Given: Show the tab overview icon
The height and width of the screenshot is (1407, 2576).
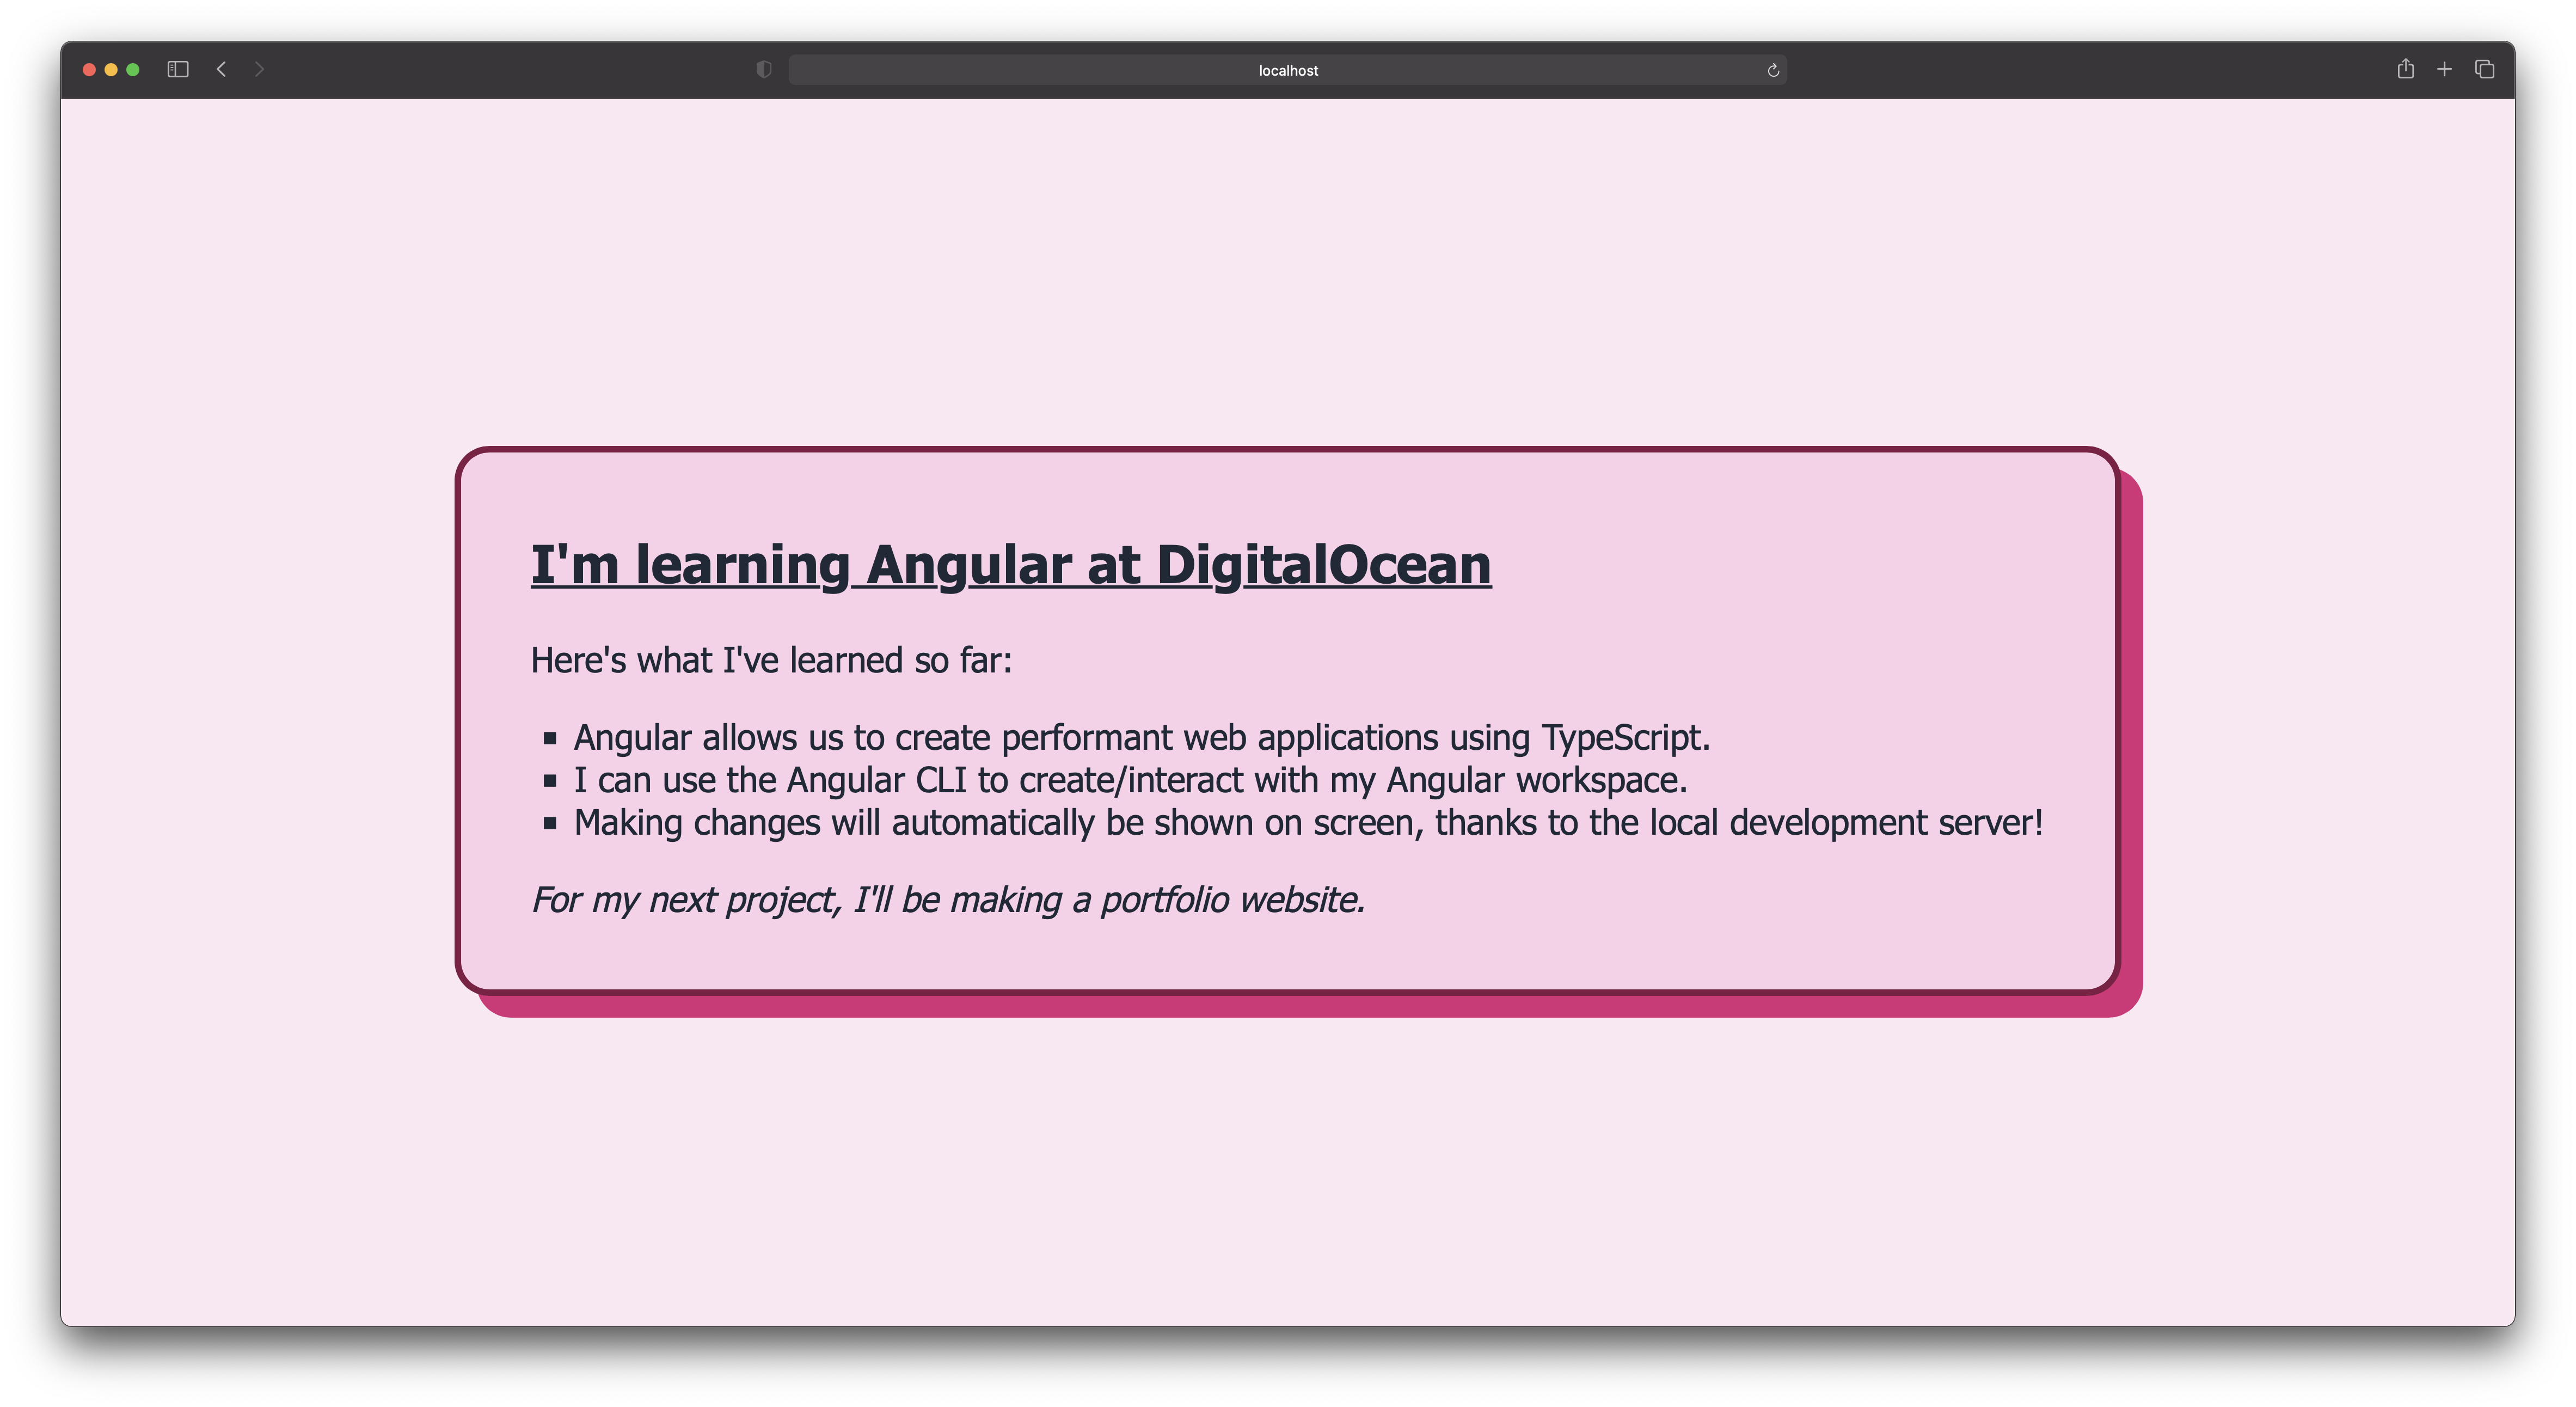Looking at the screenshot, I should pos(2485,69).
